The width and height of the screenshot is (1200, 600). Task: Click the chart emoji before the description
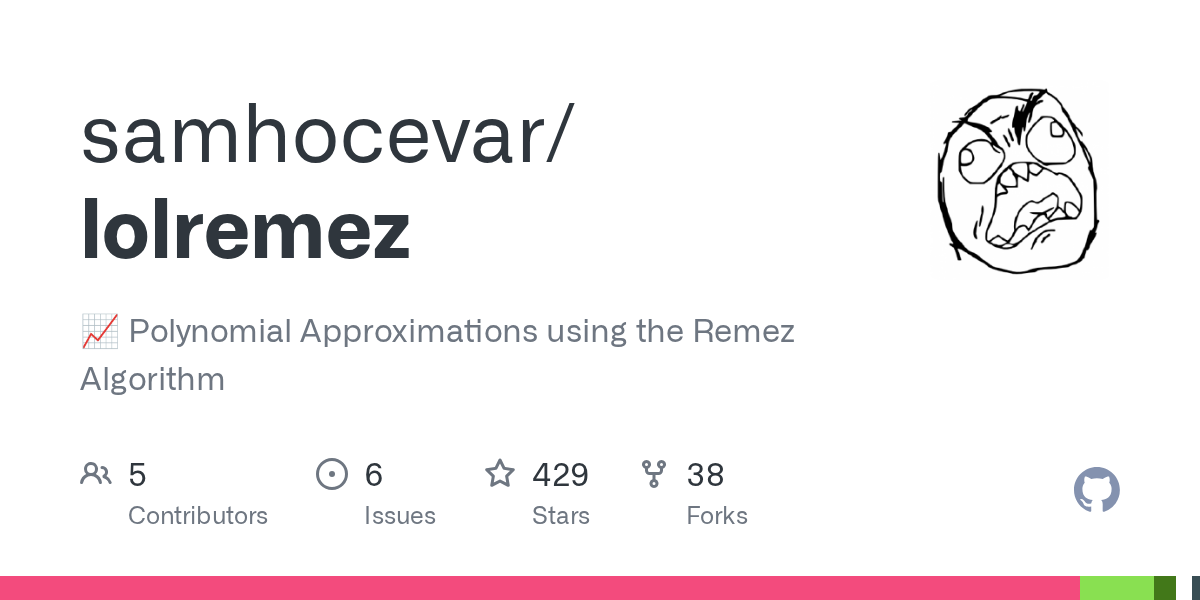(99, 331)
